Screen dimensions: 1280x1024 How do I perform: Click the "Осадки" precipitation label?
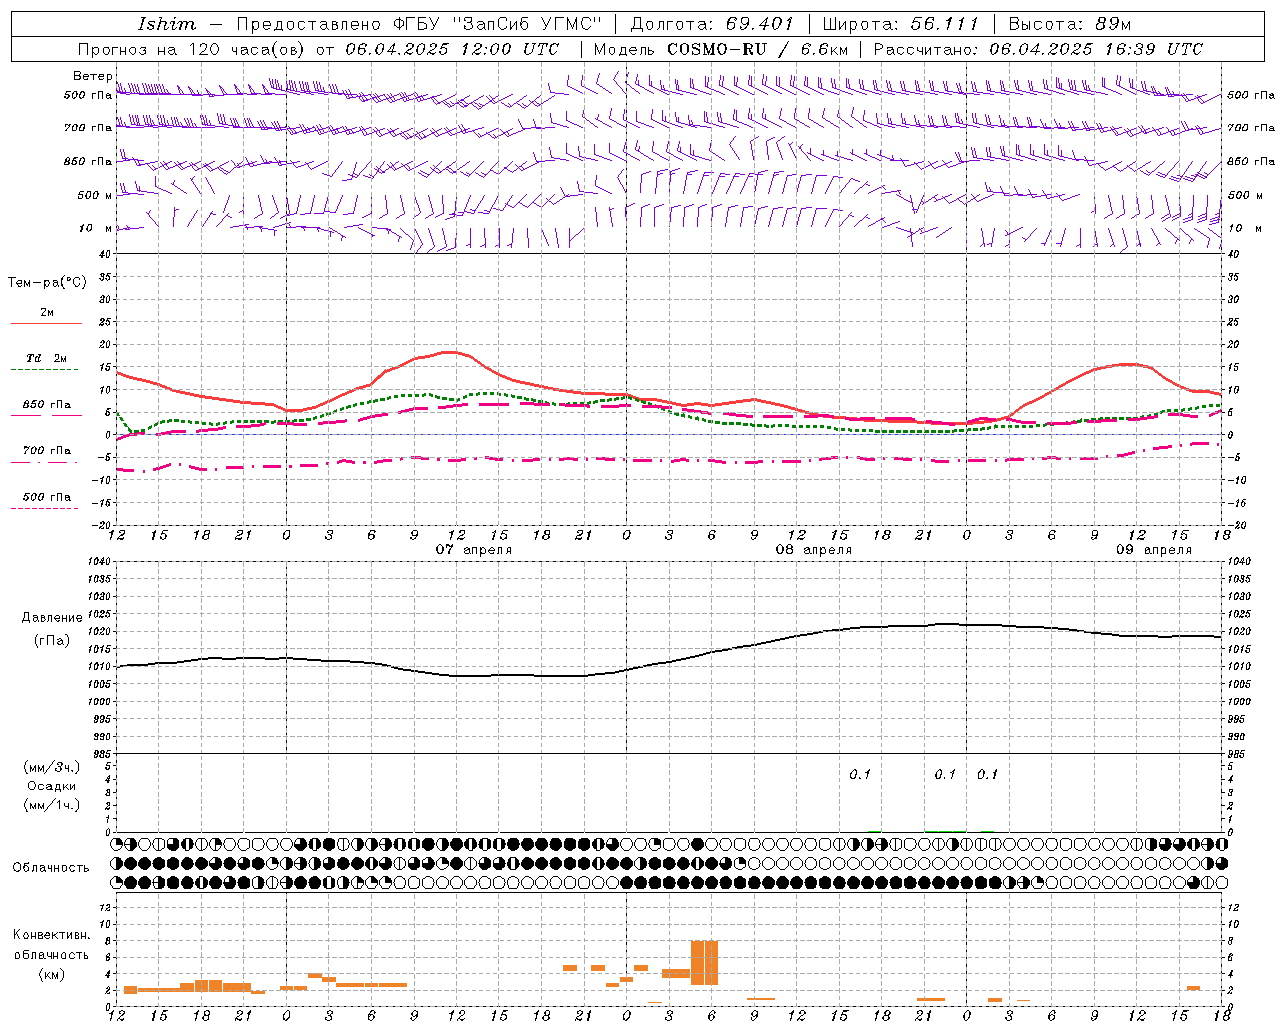tap(52, 786)
